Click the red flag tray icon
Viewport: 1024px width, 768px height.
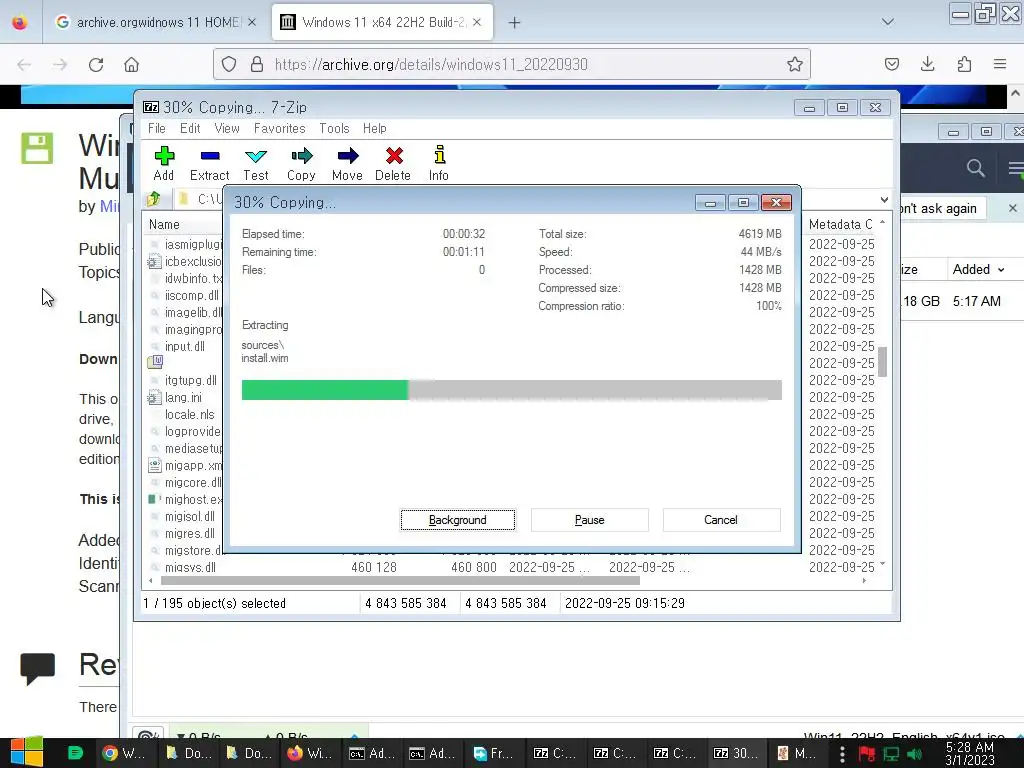[867, 754]
